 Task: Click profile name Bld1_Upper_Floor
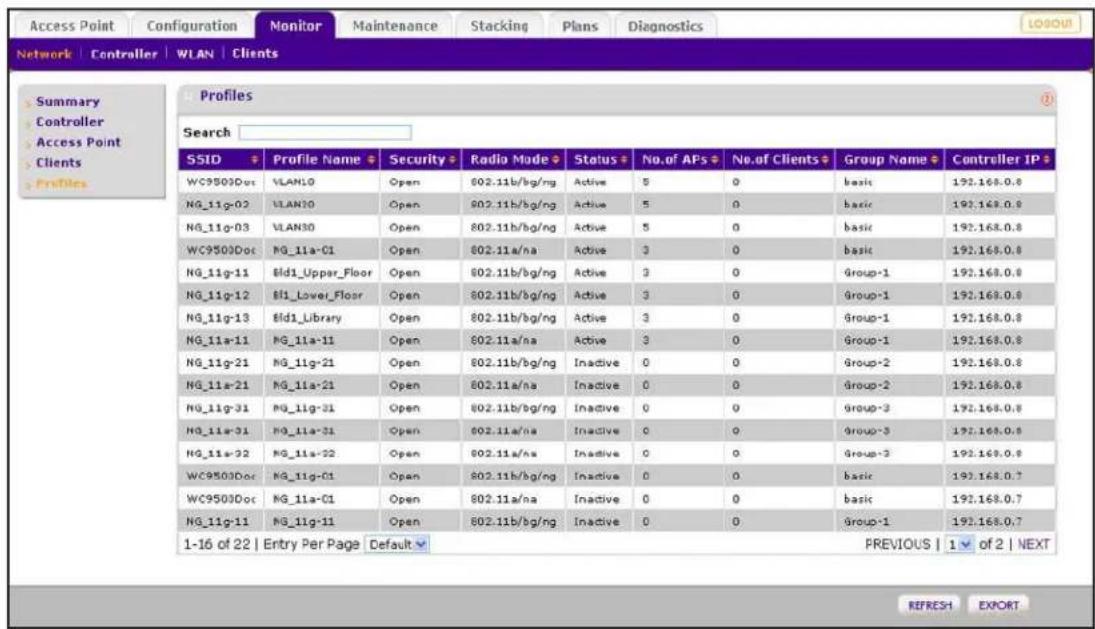click(322, 273)
